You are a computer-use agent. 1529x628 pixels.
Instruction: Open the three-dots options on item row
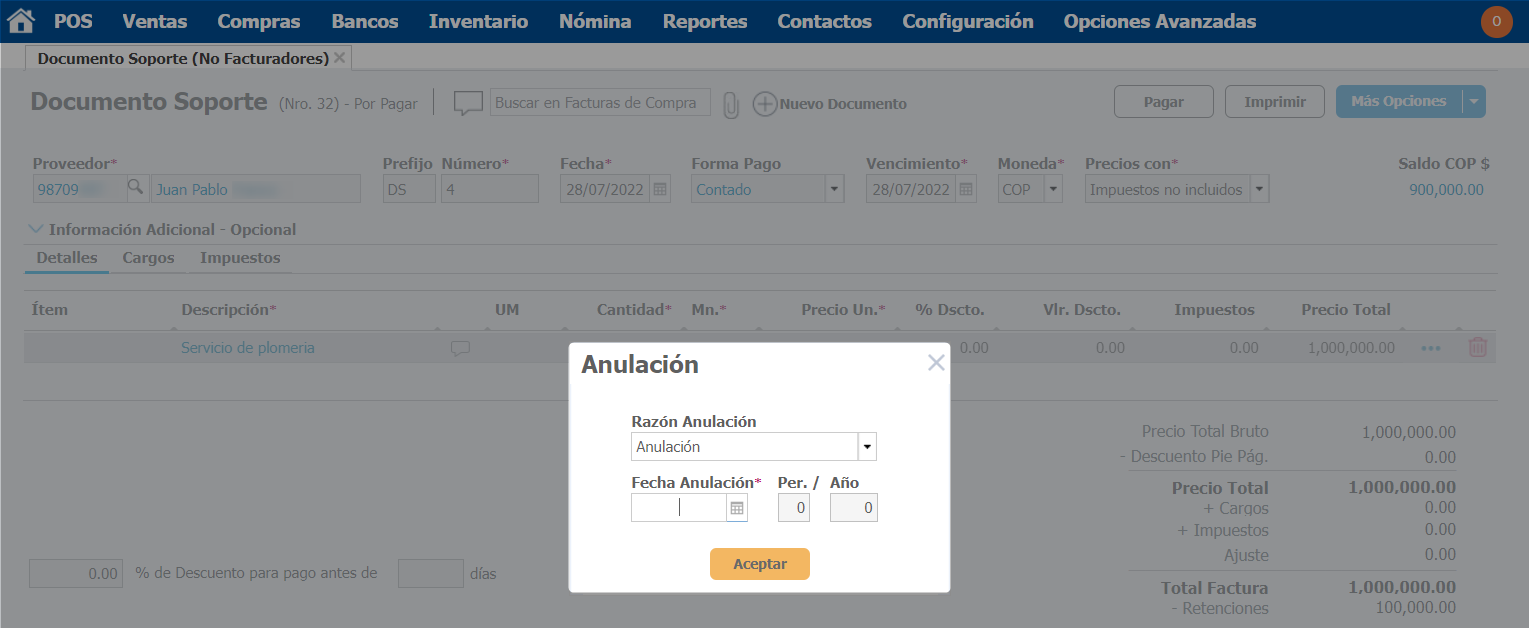1431,348
